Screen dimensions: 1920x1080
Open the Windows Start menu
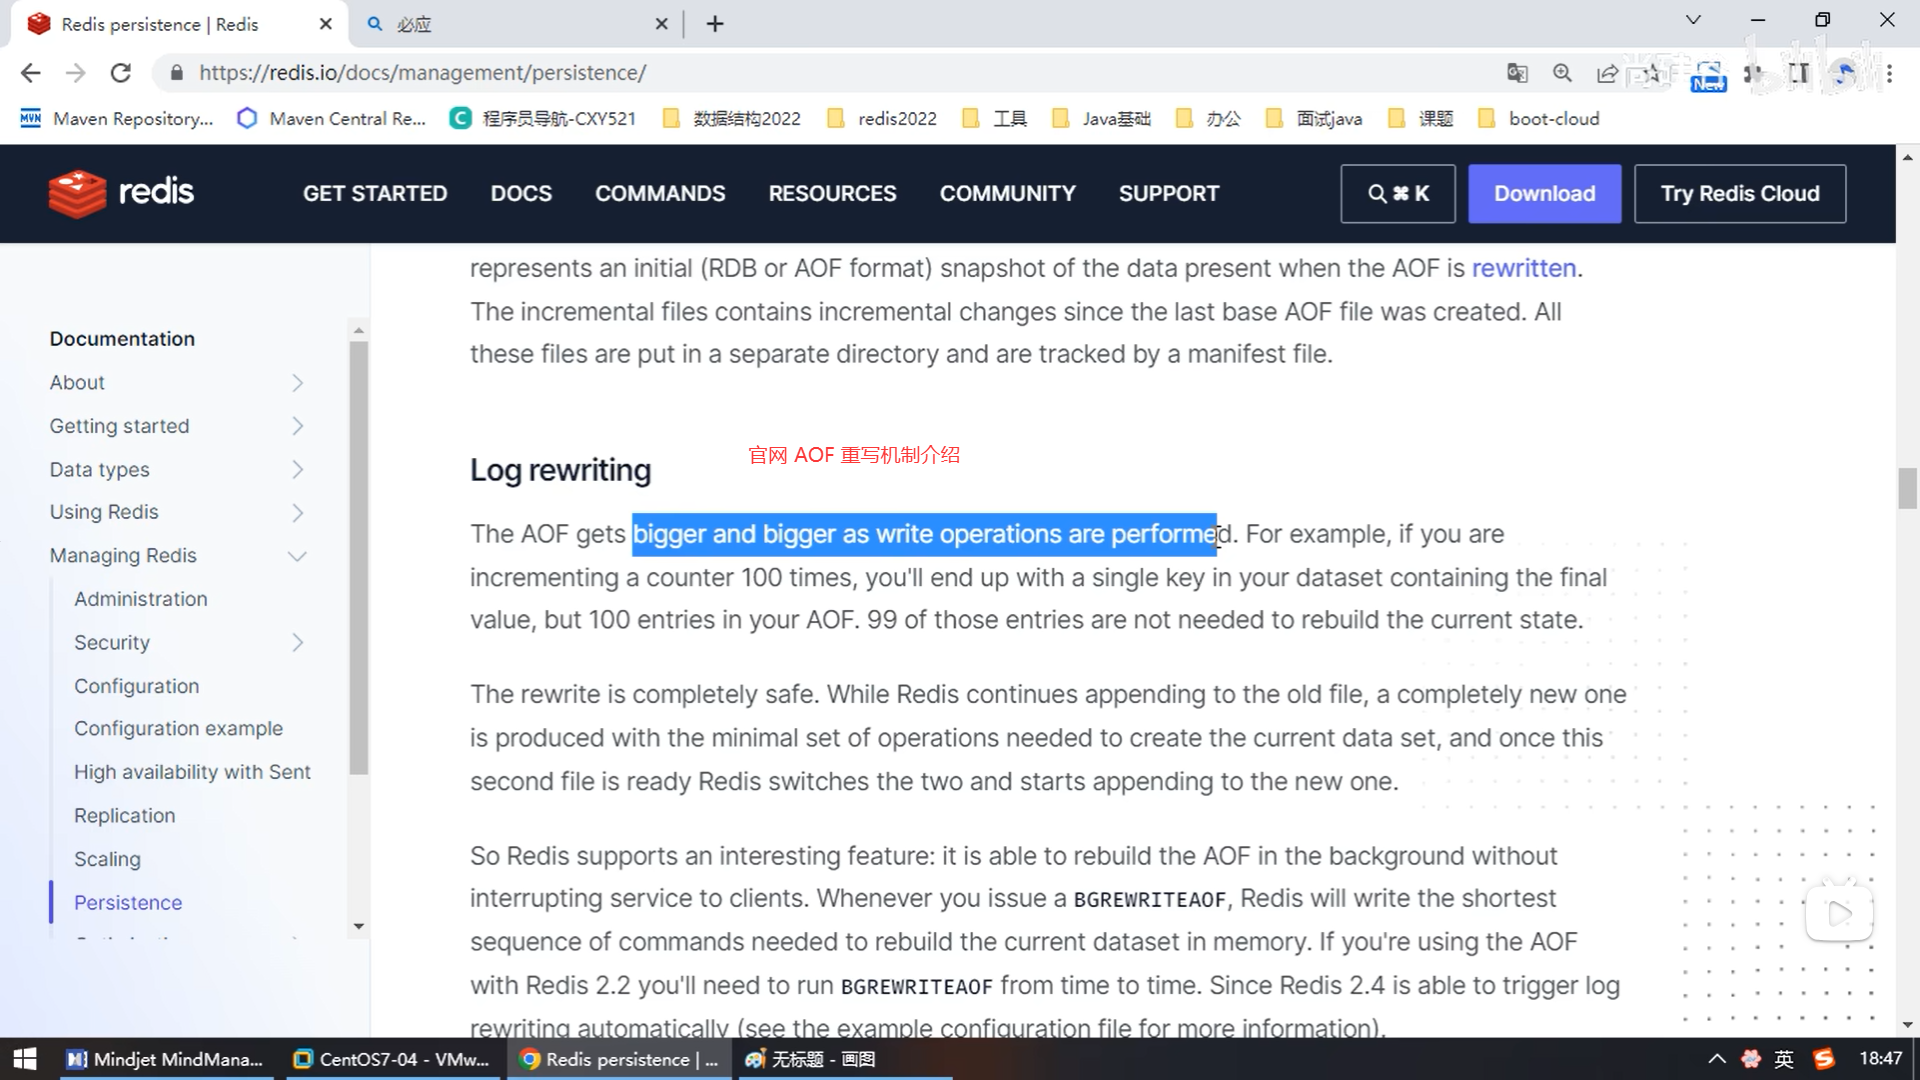pos(24,1059)
